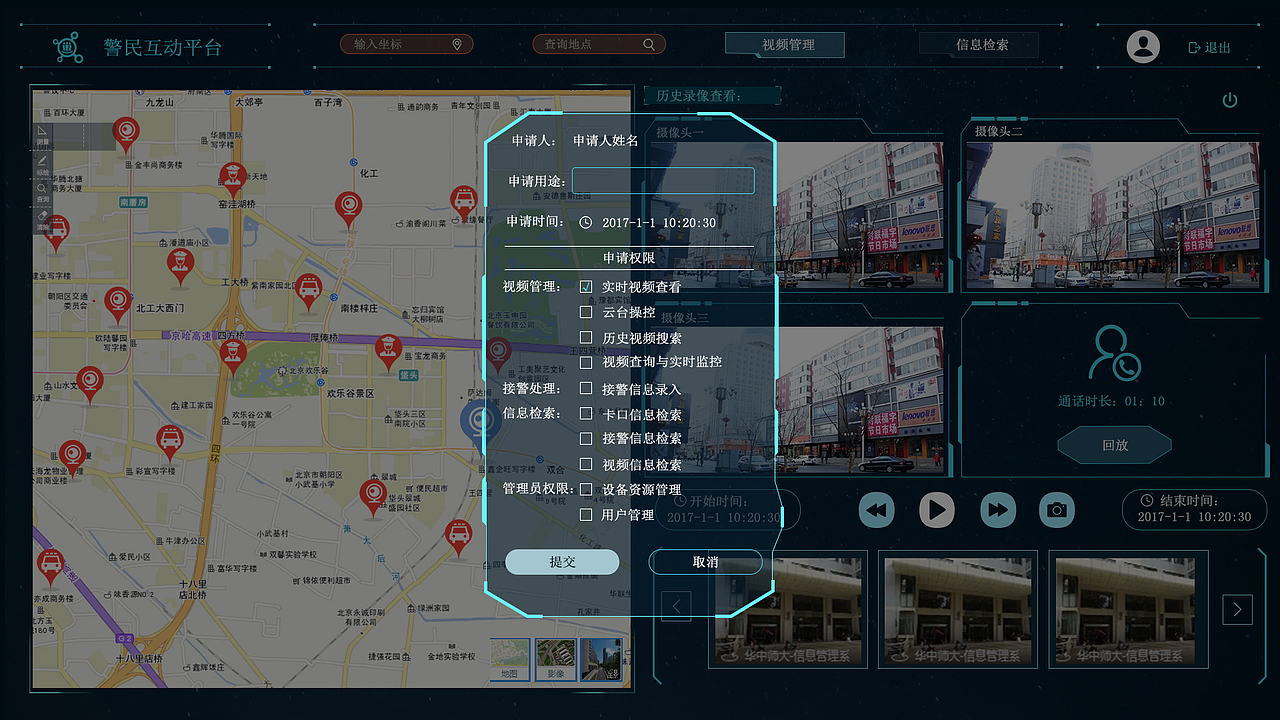This screenshot has height=720, width=1280.
Task: Enable 用户管理 admin permission
Action: click(x=586, y=514)
